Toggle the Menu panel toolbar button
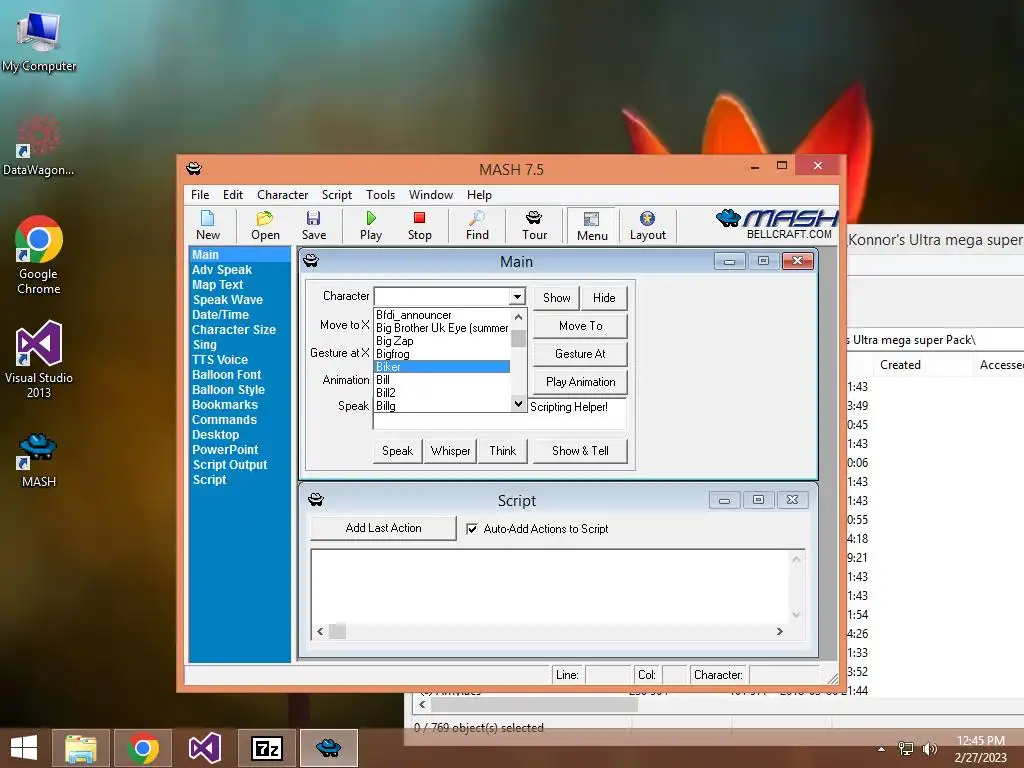The height and width of the screenshot is (768, 1024). [592, 226]
